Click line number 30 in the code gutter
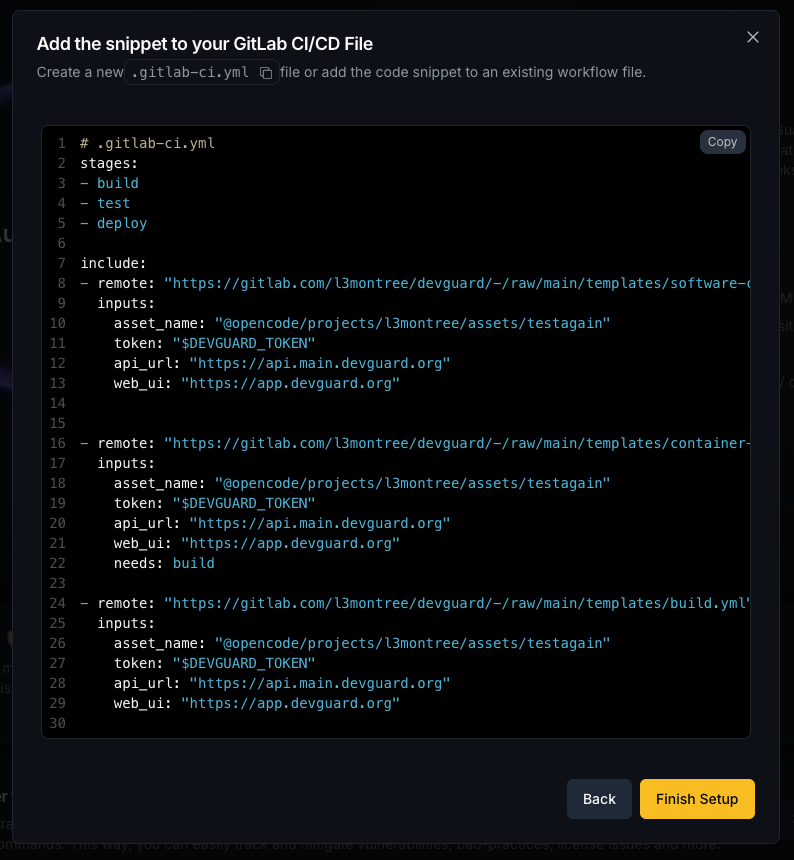This screenshot has width=794, height=860. coord(58,723)
